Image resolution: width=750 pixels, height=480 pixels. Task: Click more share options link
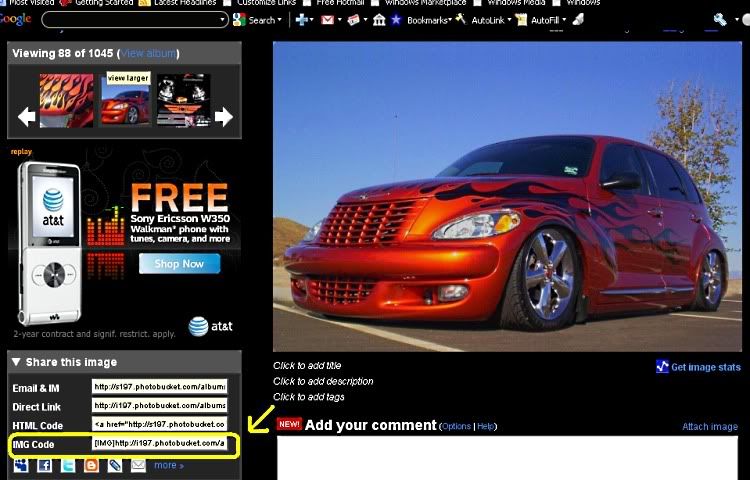pos(168,465)
